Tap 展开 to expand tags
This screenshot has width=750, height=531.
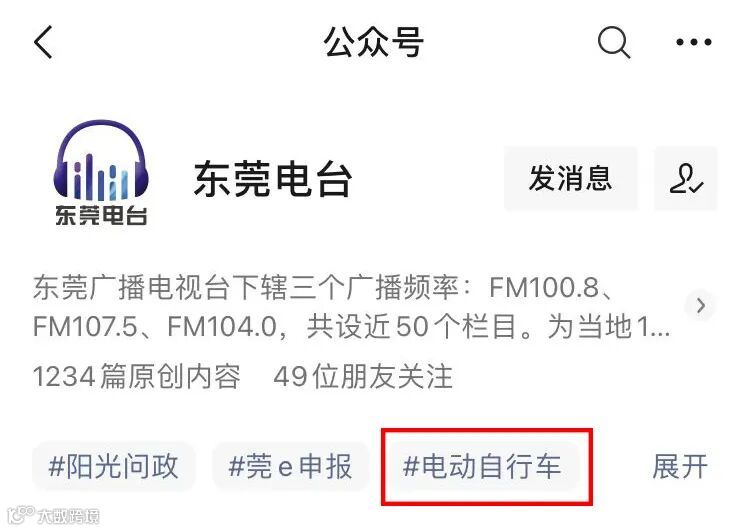[679, 466]
